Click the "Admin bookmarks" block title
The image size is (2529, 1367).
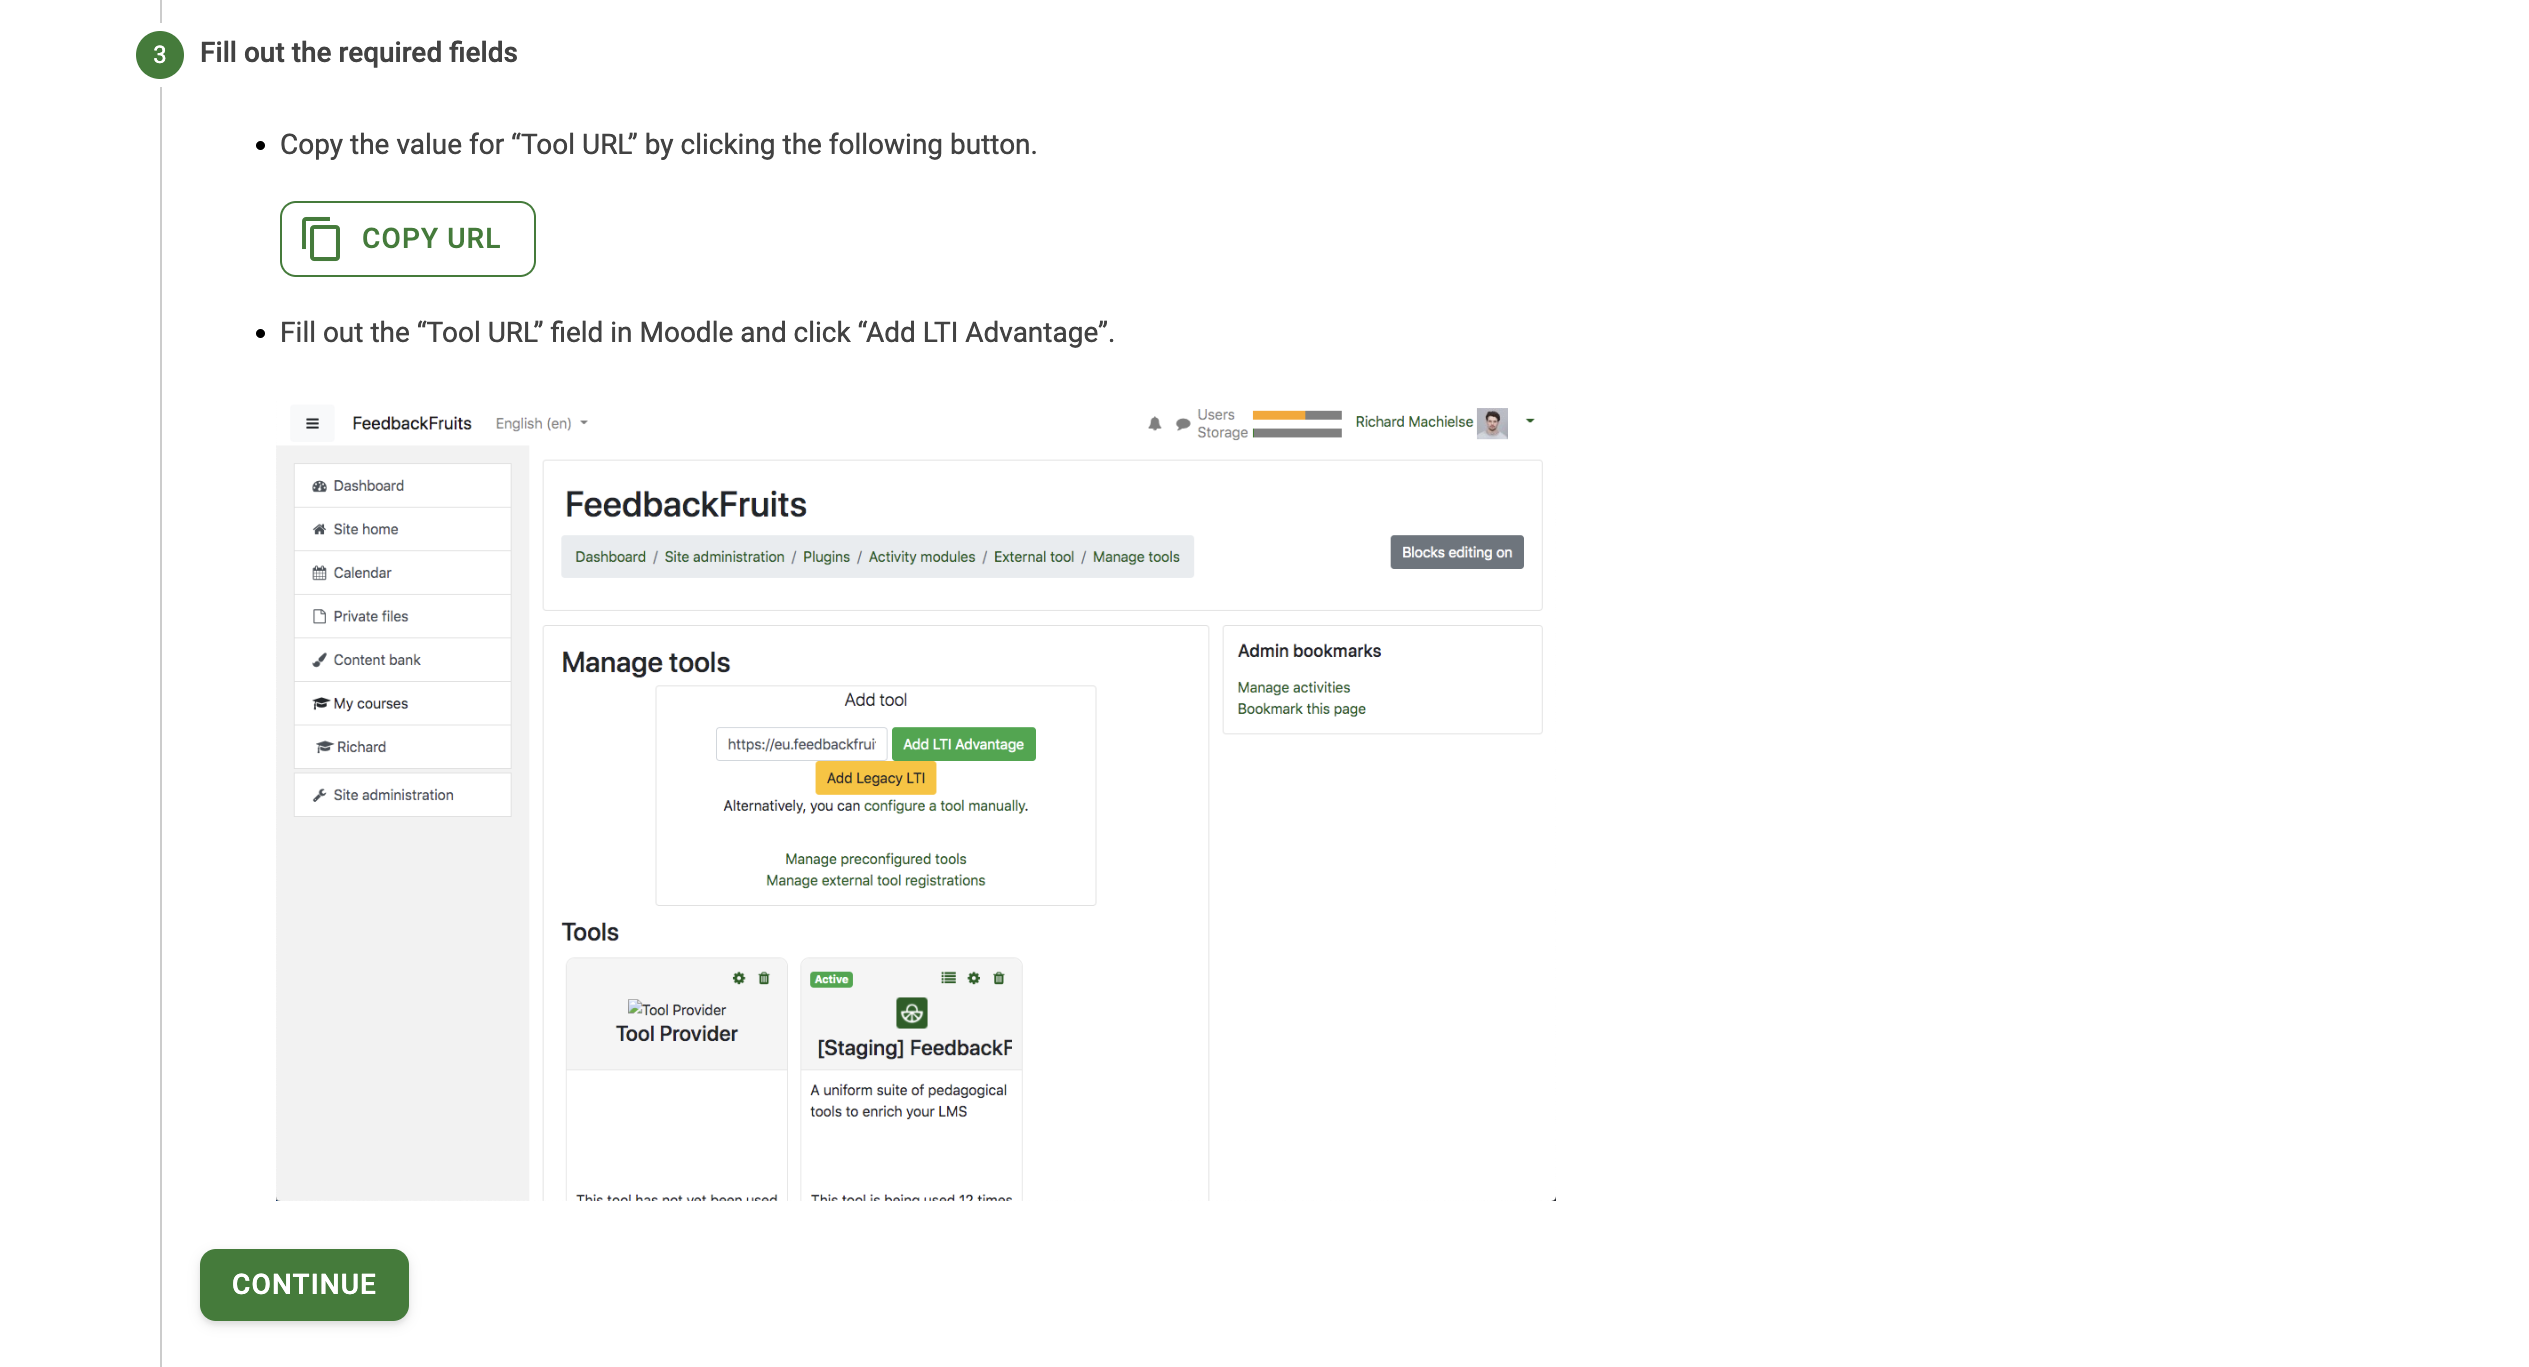coord(1309,651)
